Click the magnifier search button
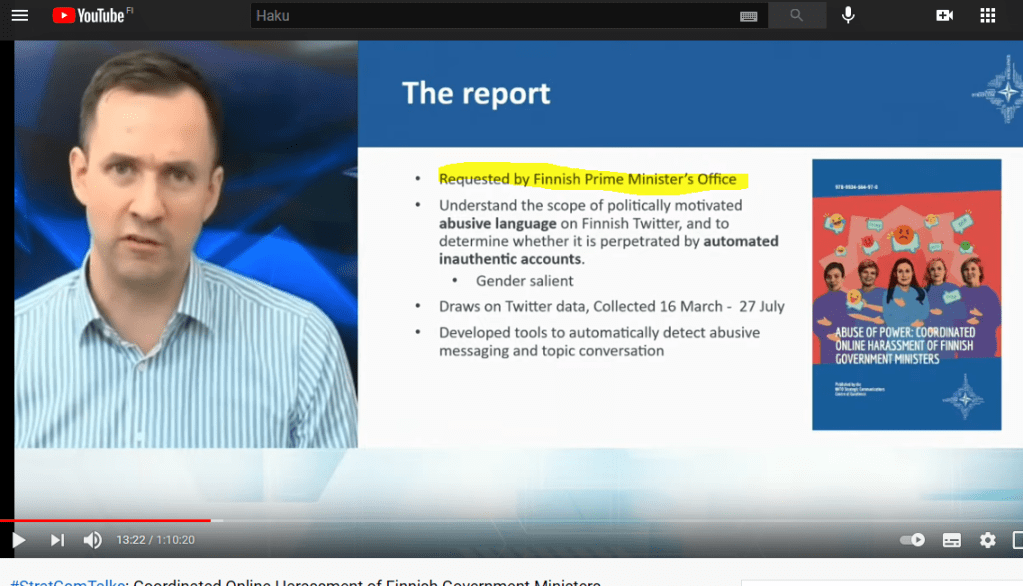The image size is (1023, 586). (x=797, y=16)
